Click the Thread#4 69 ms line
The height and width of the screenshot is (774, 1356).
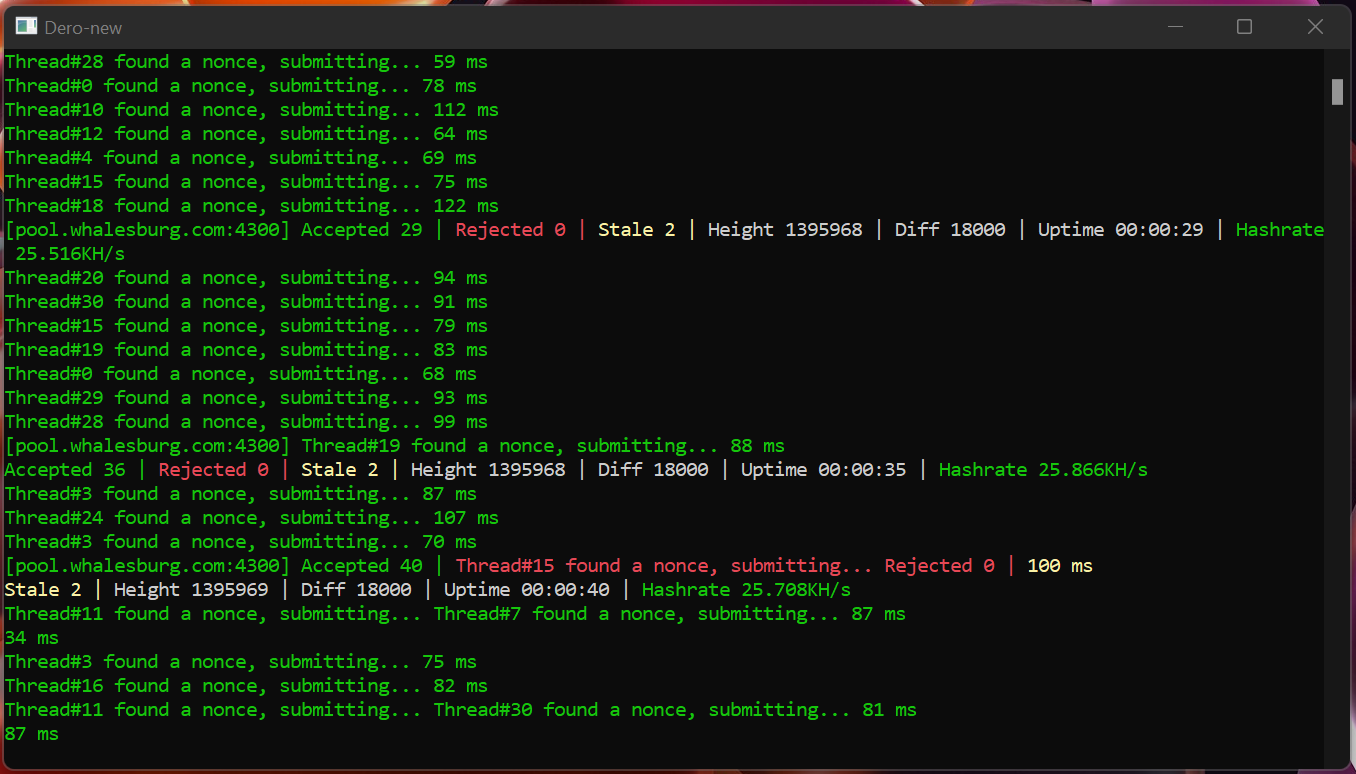click(241, 158)
